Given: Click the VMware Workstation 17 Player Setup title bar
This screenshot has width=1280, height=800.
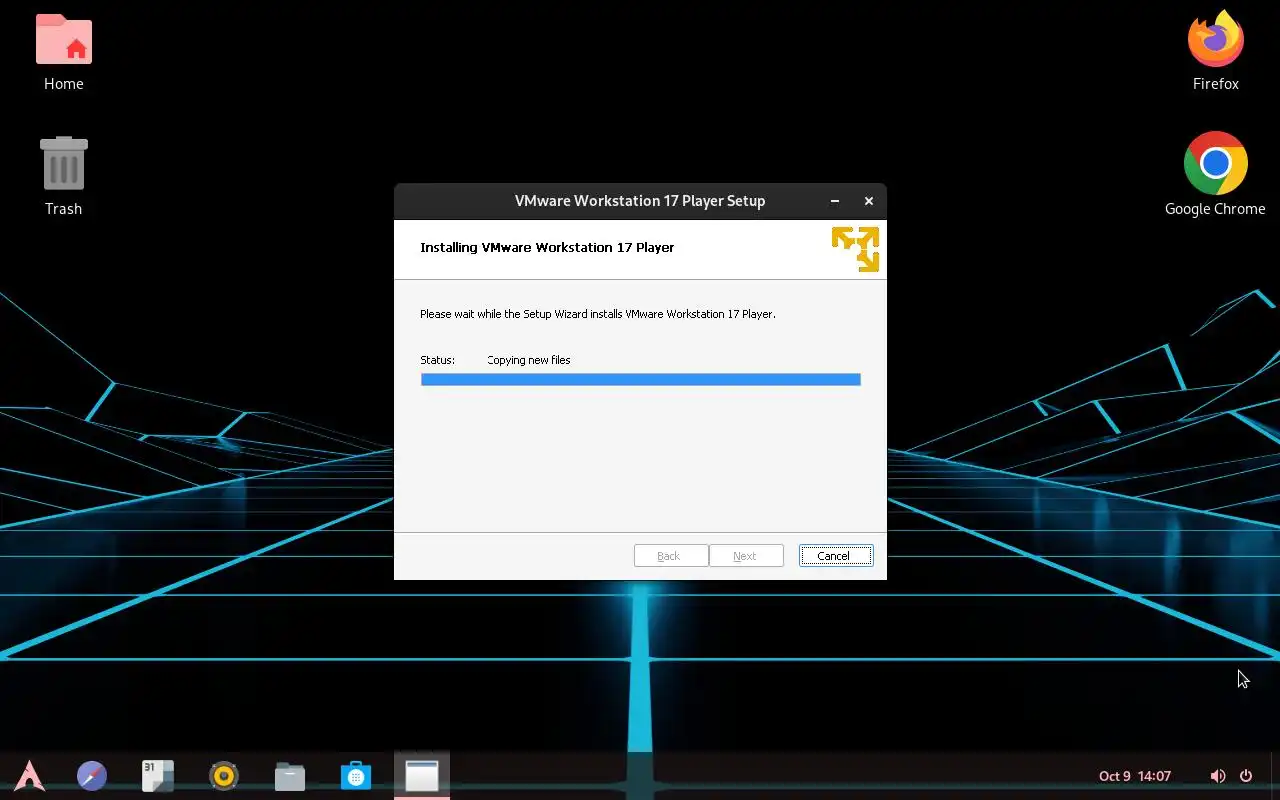Looking at the screenshot, I should [x=640, y=201].
